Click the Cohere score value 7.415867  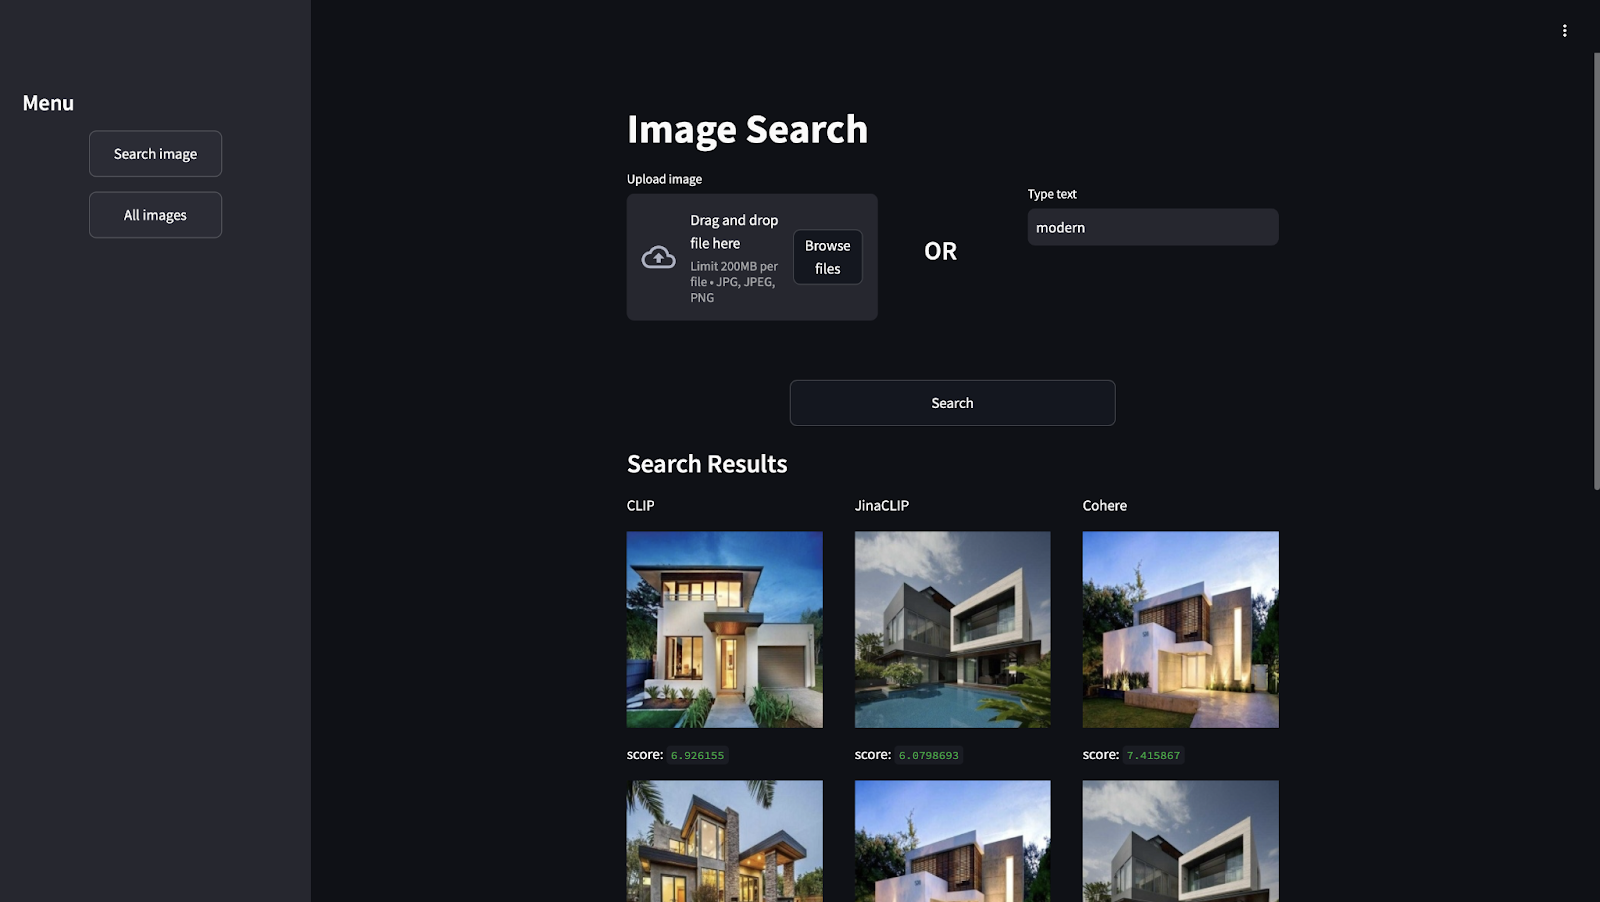[x=1153, y=756]
